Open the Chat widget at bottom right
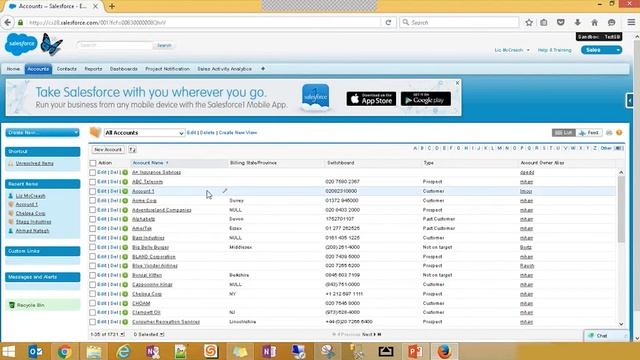Image resolution: width=640 pixels, height=360 pixels. [606, 336]
